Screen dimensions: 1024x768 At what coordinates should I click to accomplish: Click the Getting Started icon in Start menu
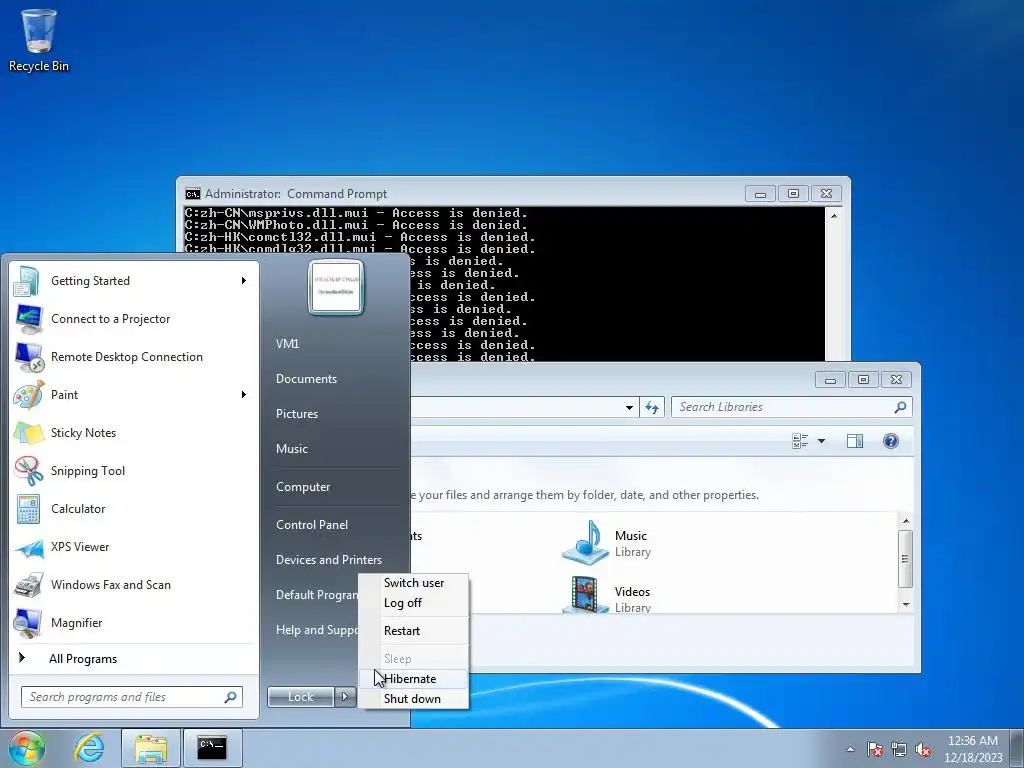coord(27,281)
